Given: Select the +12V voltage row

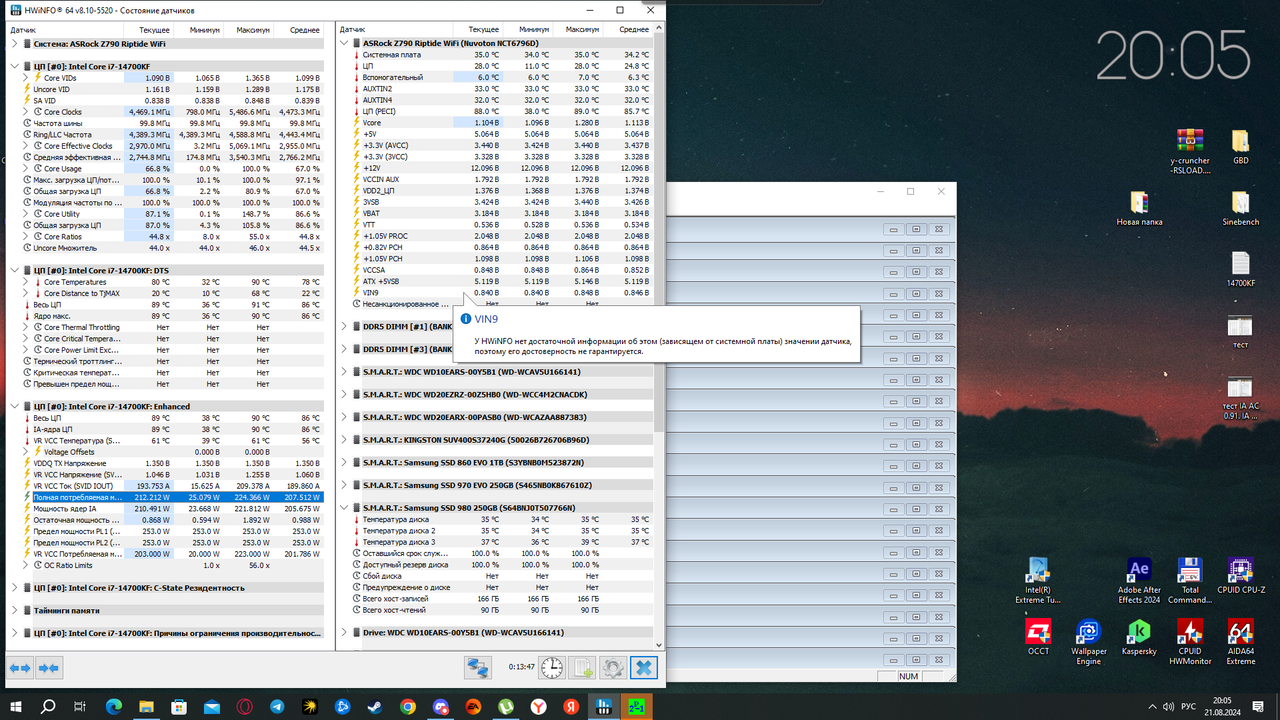Looking at the screenshot, I should (495, 167).
